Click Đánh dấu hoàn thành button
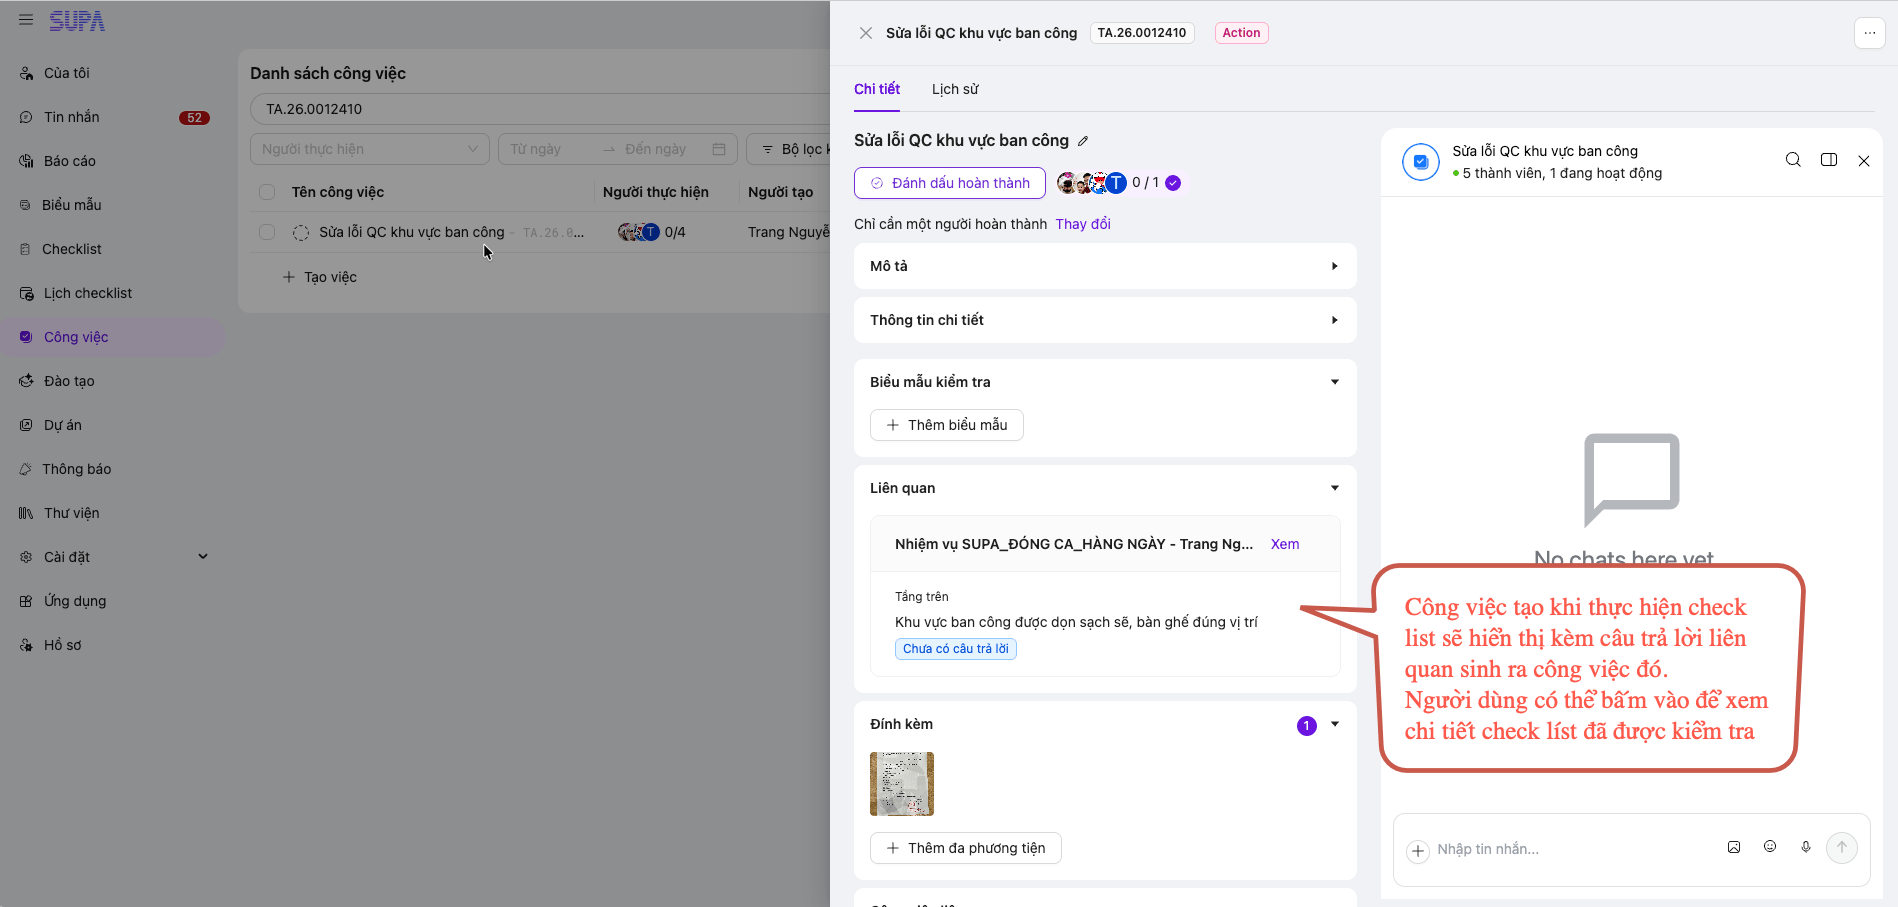This screenshot has width=1898, height=907. tap(950, 183)
